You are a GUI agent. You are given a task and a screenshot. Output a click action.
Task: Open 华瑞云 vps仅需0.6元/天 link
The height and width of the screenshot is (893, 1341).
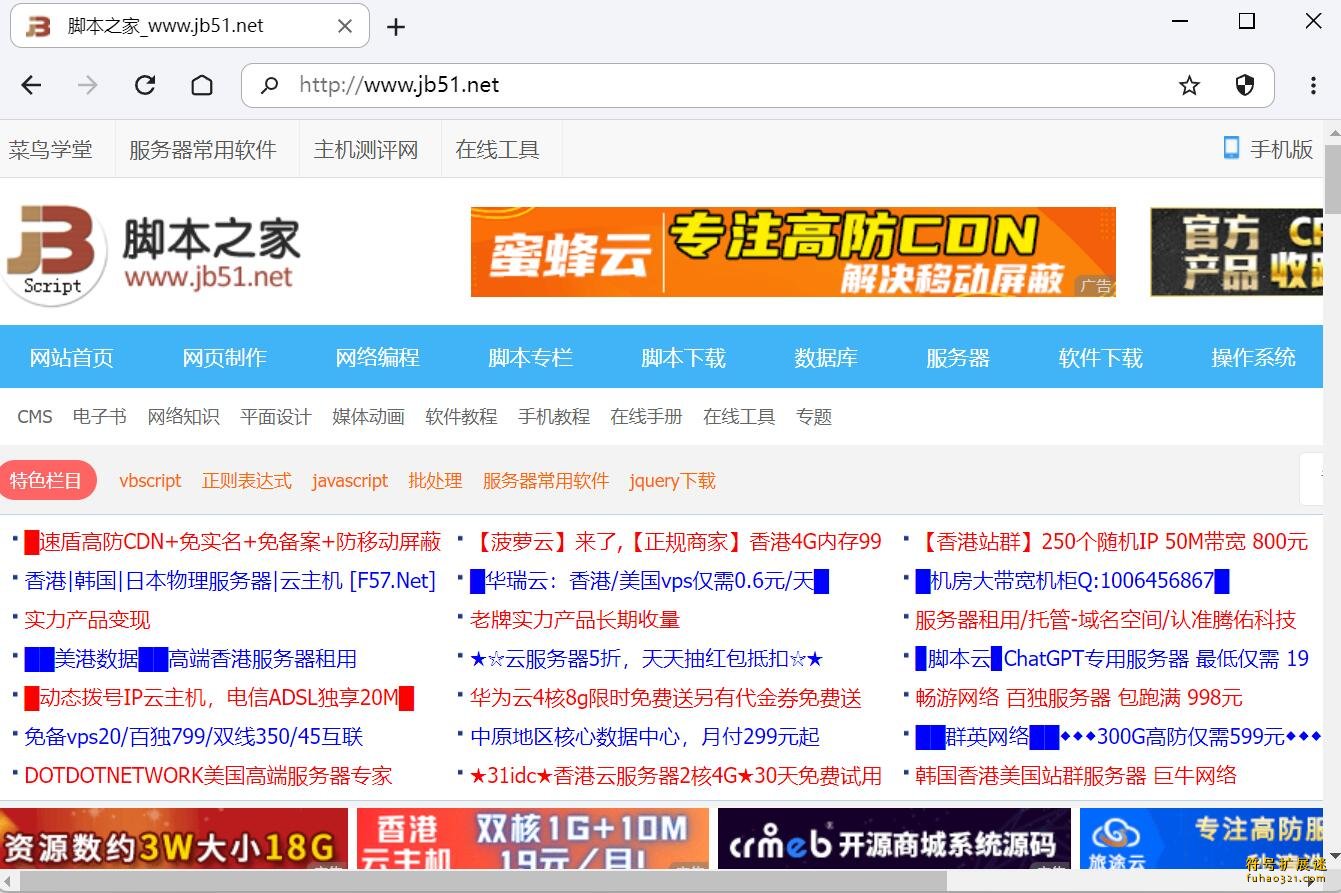click(650, 581)
